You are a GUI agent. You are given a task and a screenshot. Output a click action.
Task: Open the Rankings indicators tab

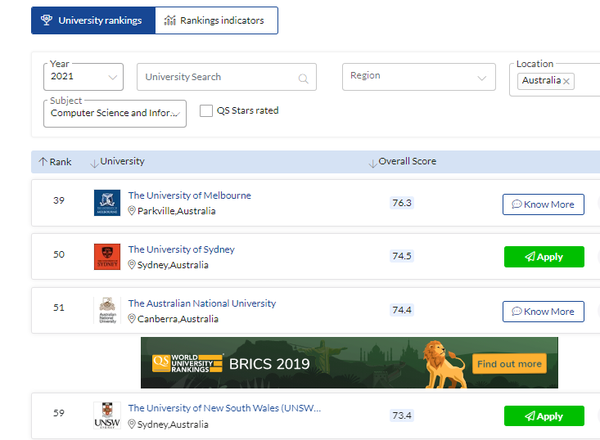point(217,20)
